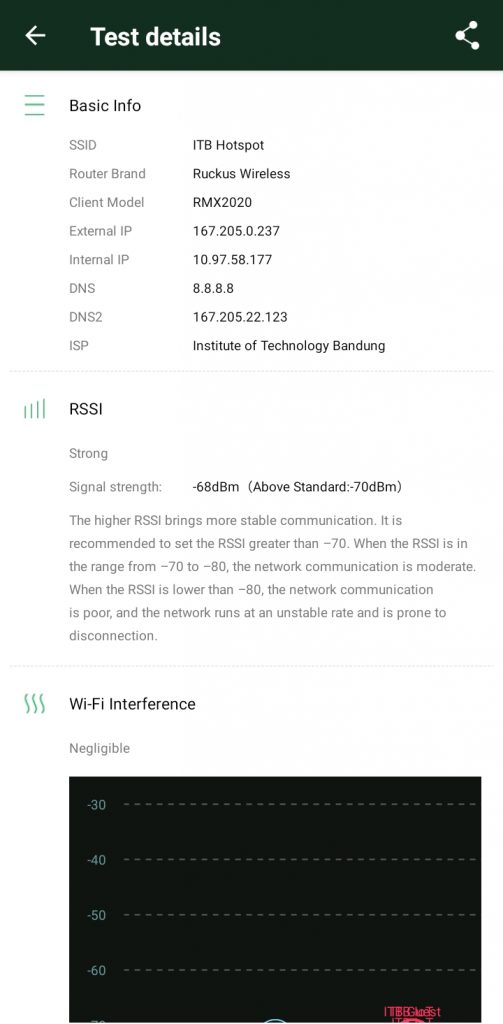Tap the DNS2 value 167.205.22.123
Image resolution: width=503 pixels, height=1024 pixels.
[x=240, y=317]
